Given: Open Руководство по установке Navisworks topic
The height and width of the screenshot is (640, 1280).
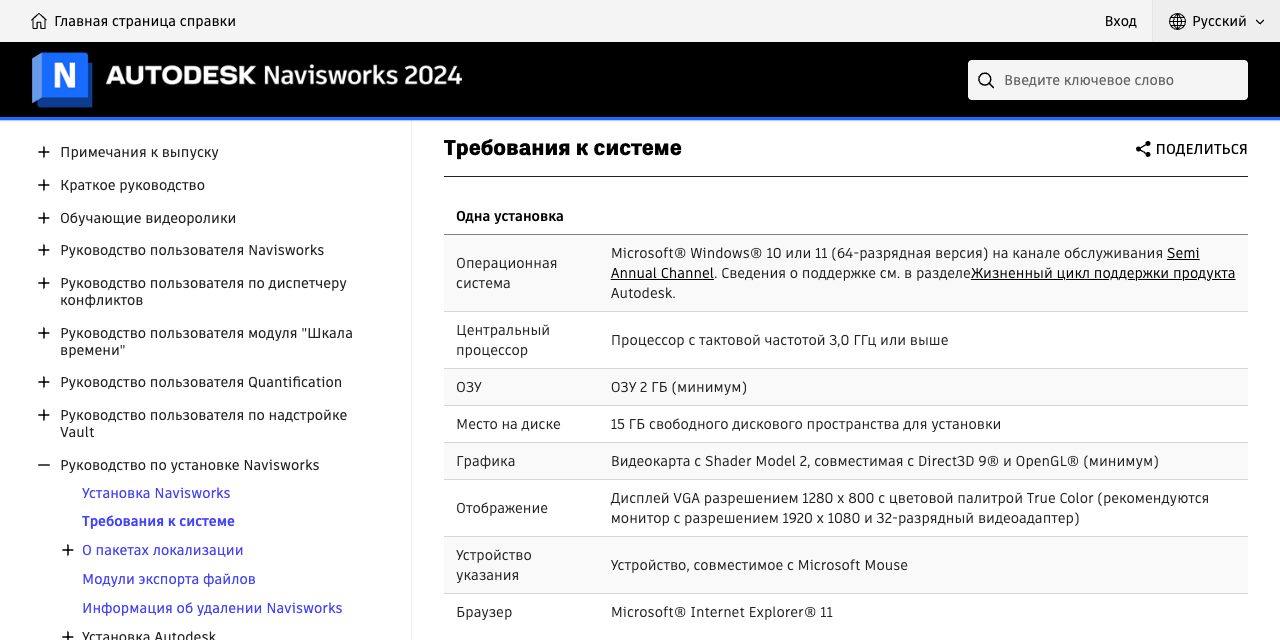Looking at the screenshot, I should point(190,465).
